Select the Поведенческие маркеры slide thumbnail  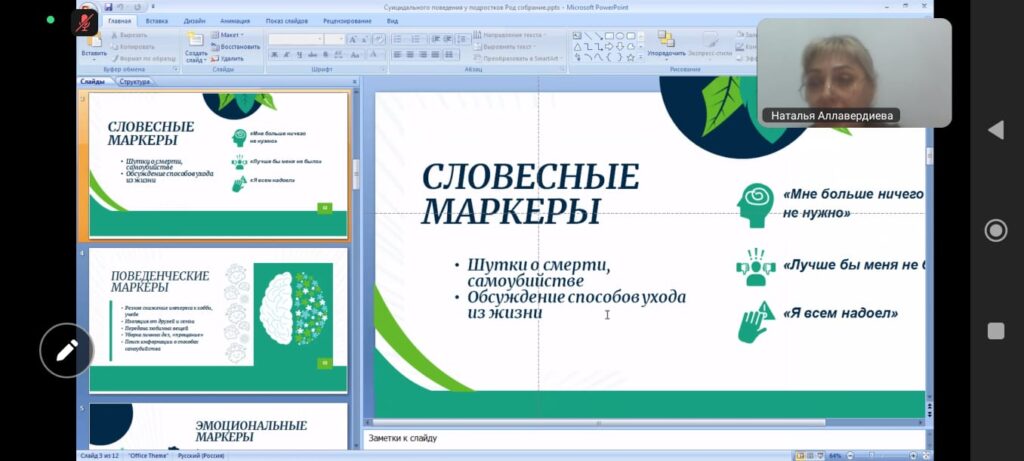click(x=218, y=320)
